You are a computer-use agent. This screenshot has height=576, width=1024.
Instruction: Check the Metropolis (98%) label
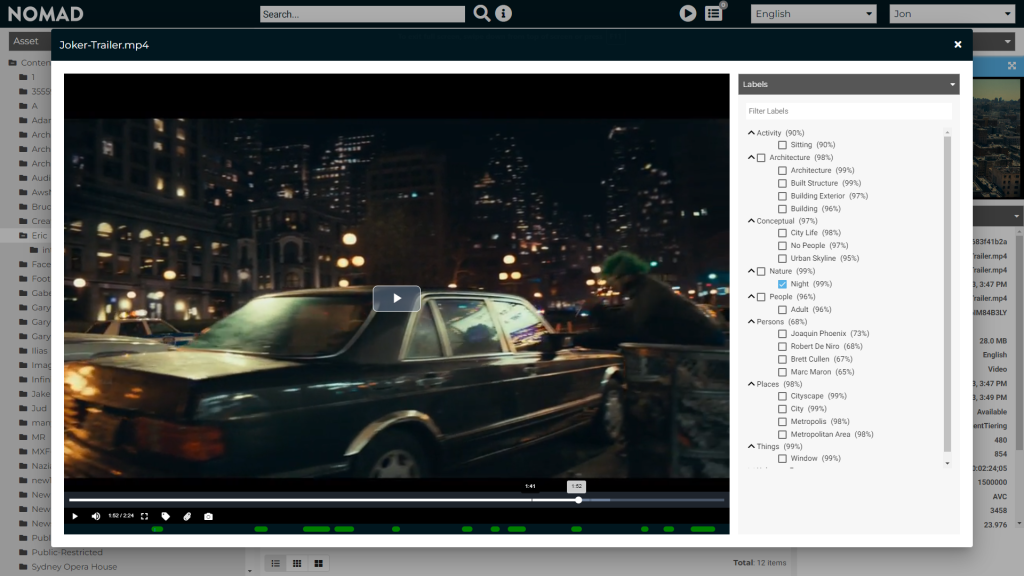(x=782, y=421)
